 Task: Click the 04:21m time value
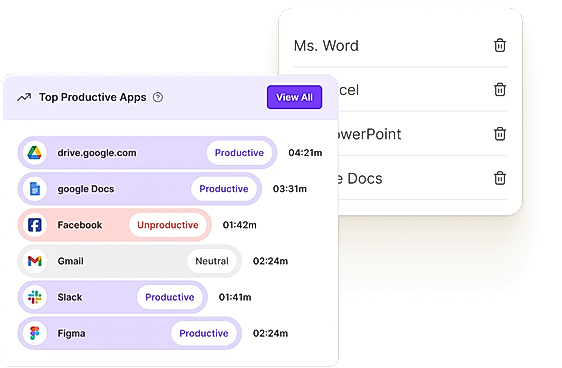click(x=305, y=153)
